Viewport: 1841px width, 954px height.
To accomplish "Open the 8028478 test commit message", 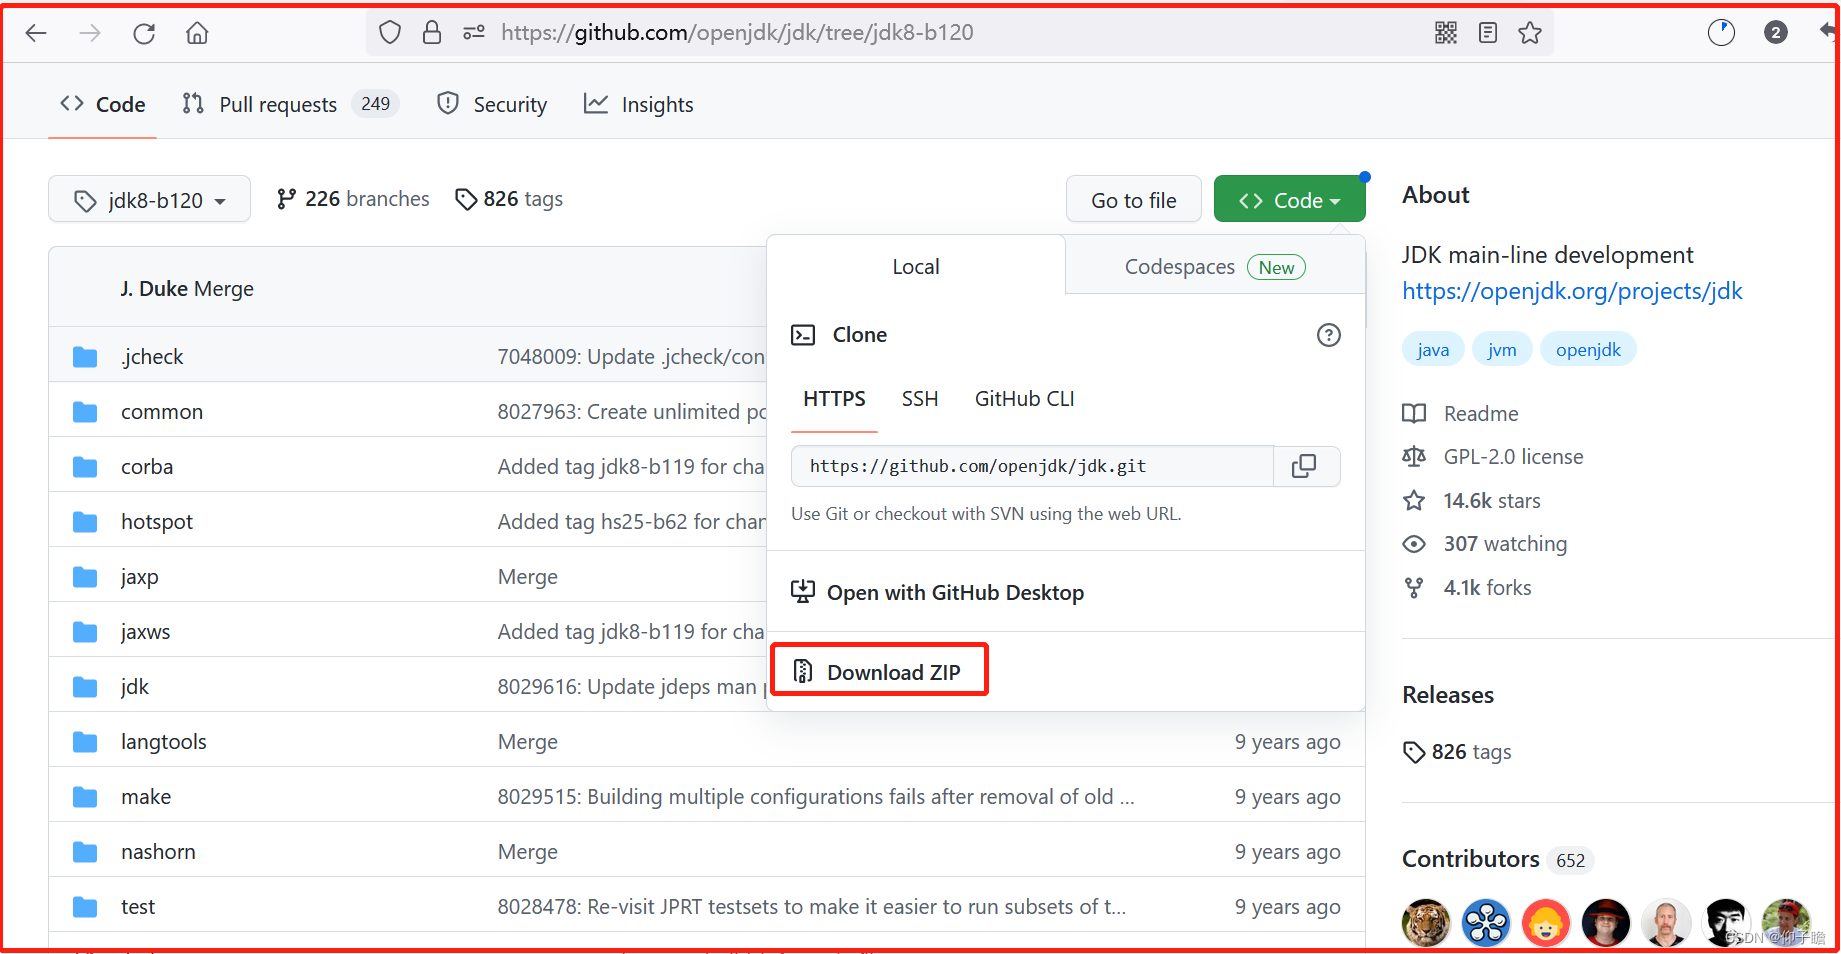I will tap(812, 907).
